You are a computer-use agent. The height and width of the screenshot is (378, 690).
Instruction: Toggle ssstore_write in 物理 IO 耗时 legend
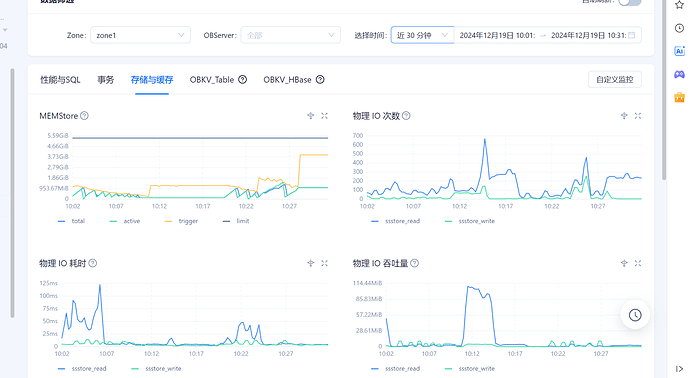157,368
